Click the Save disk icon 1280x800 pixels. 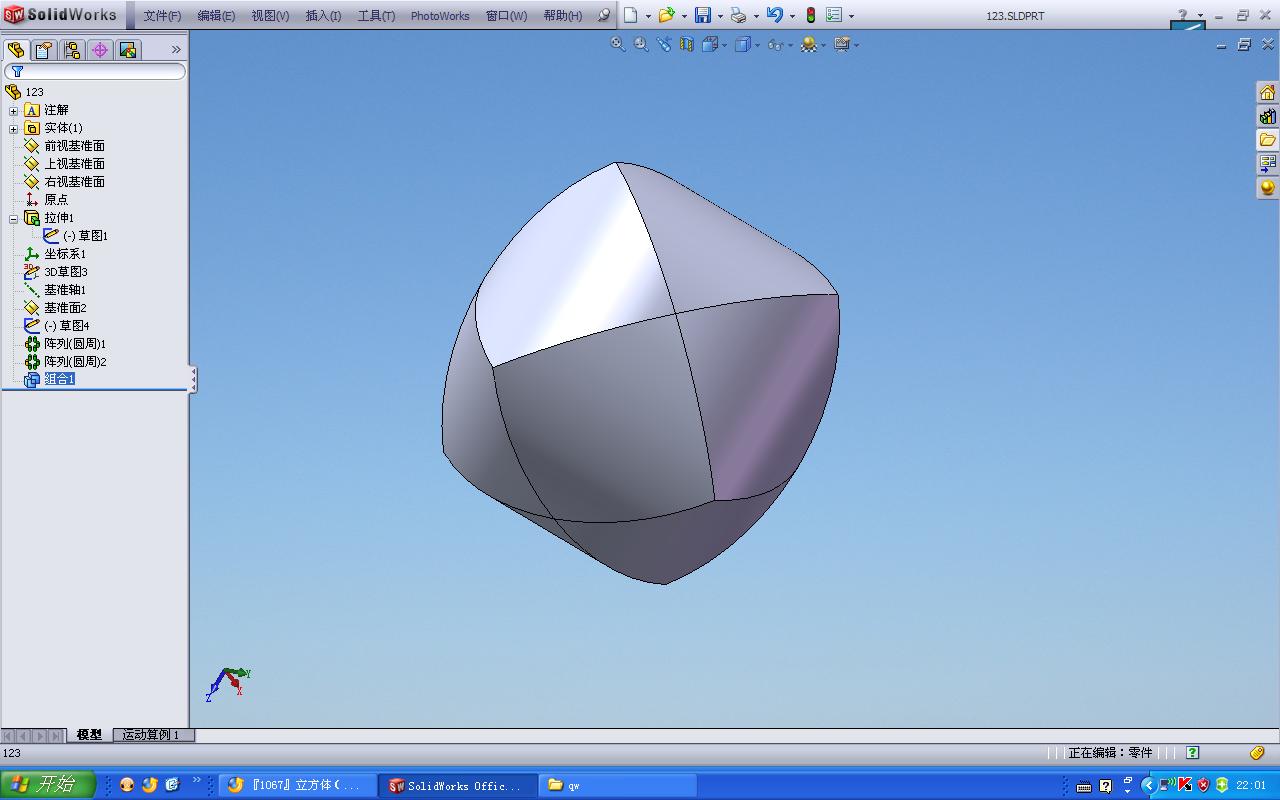pyautogui.click(x=702, y=15)
